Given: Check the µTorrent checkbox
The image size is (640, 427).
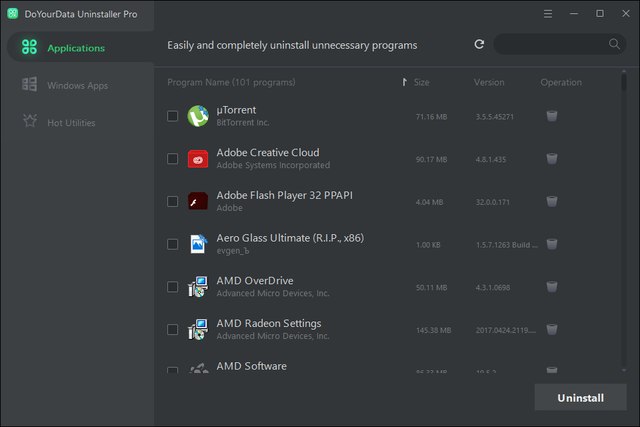Looking at the screenshot, I should [173, 116].
